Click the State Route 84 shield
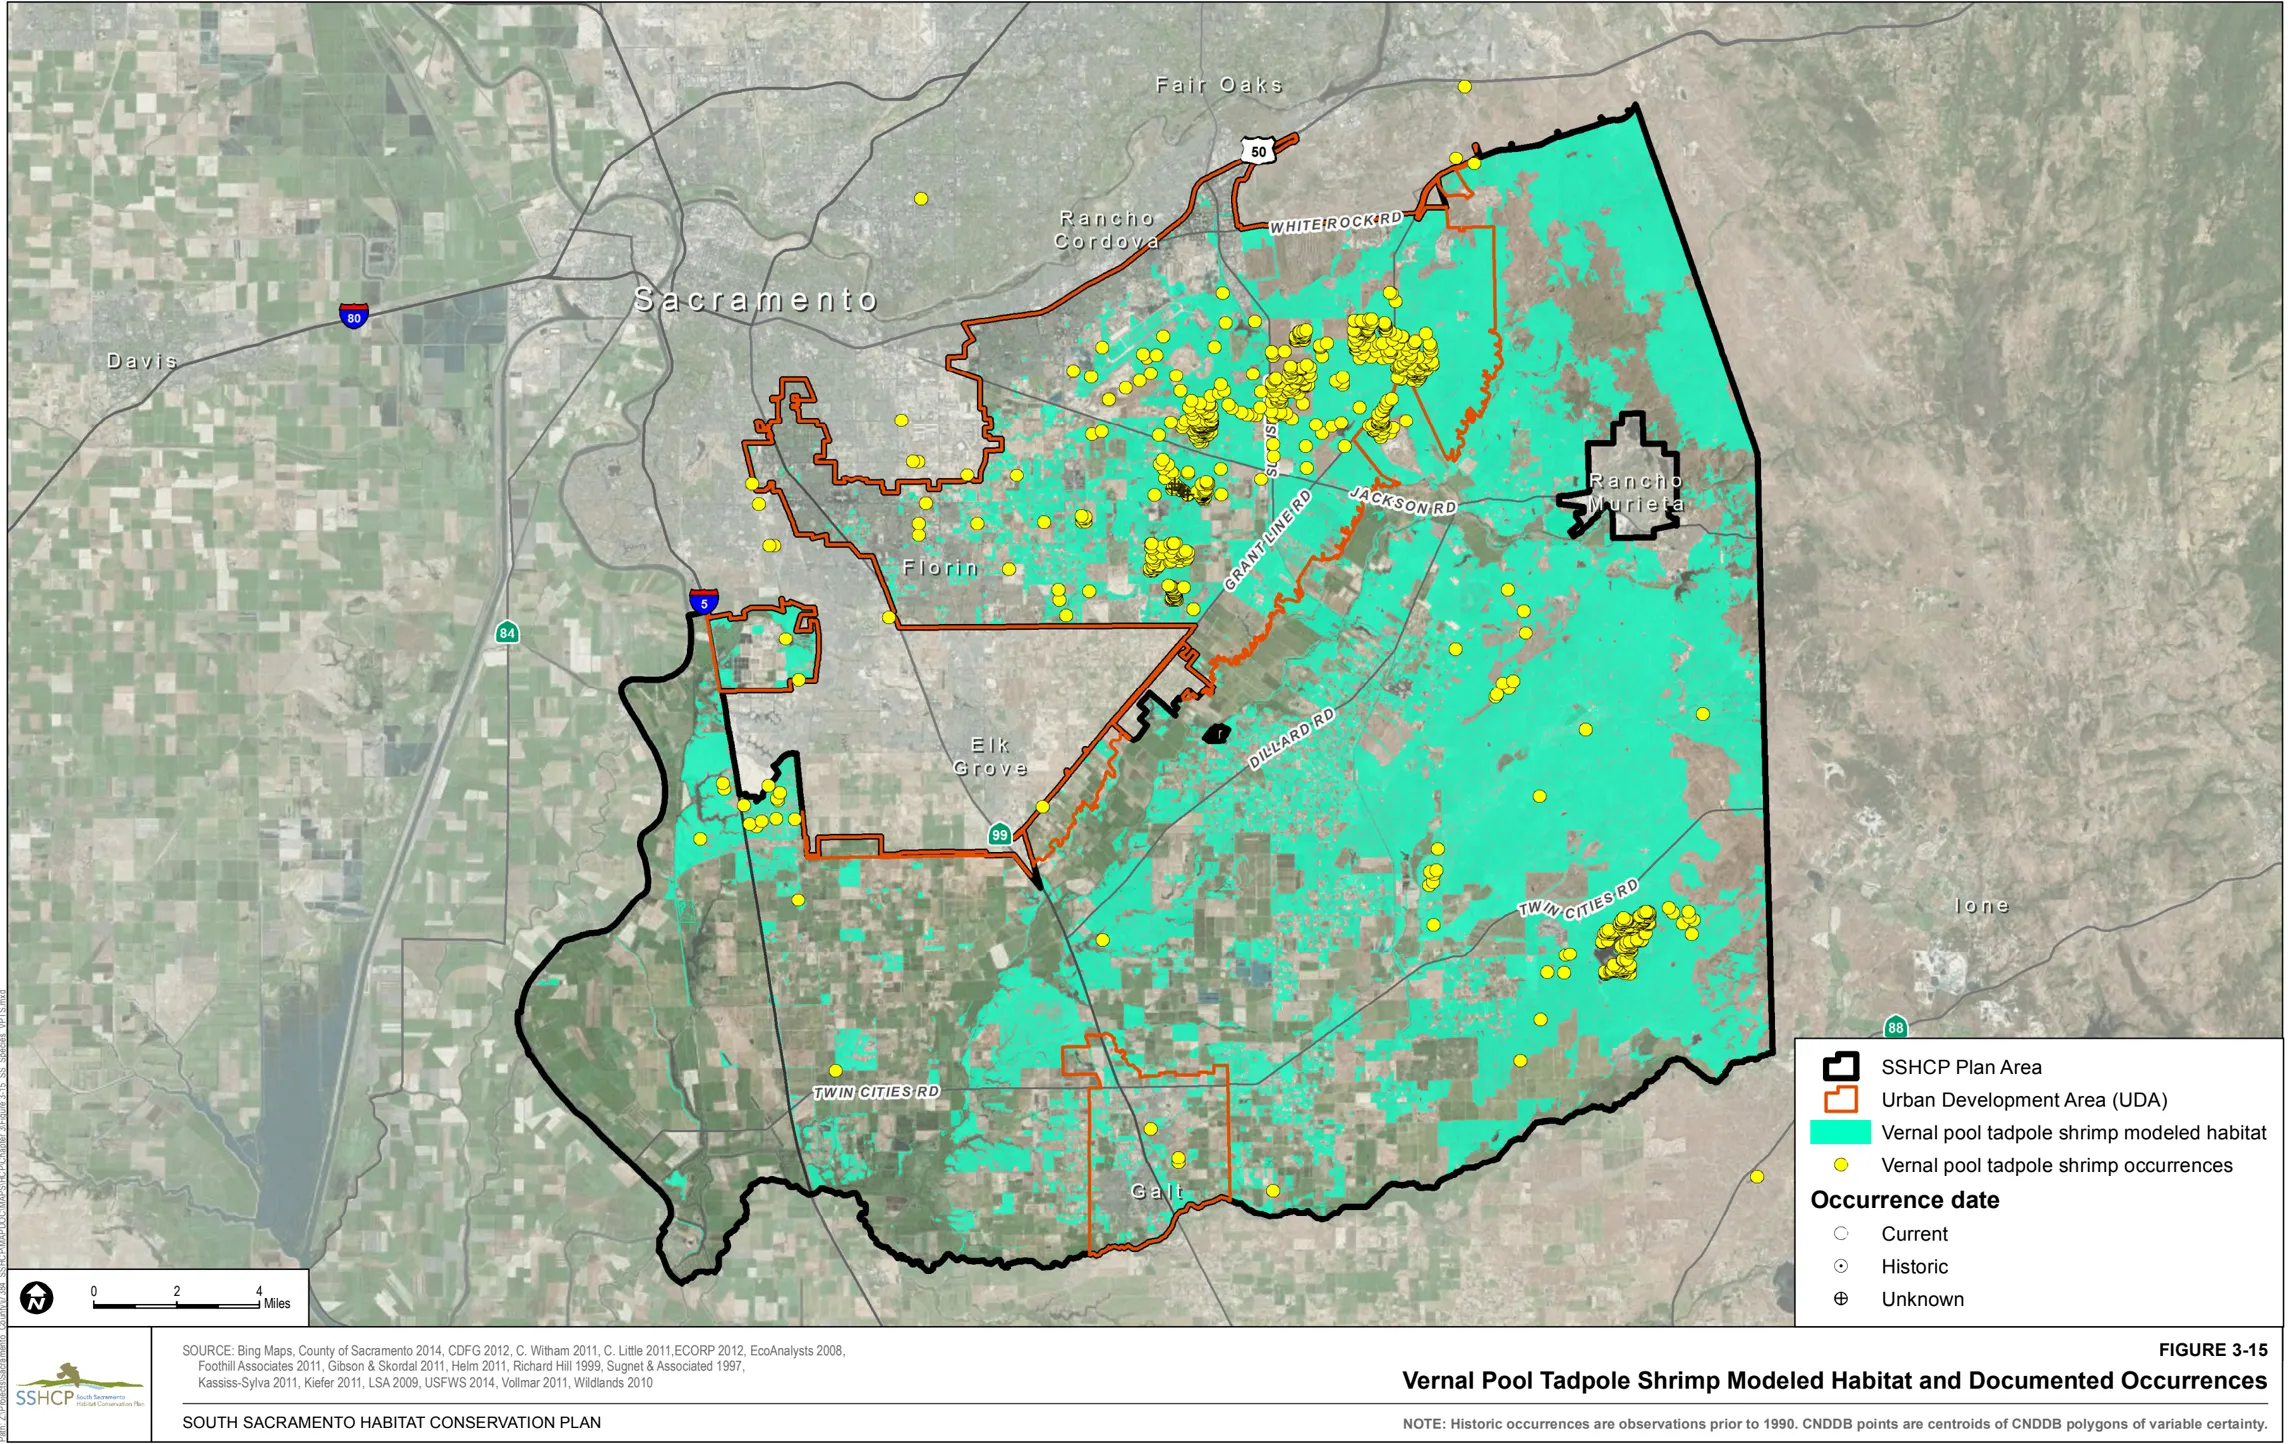Viewport: 2288px width, 1444px height. pos(507,632)
